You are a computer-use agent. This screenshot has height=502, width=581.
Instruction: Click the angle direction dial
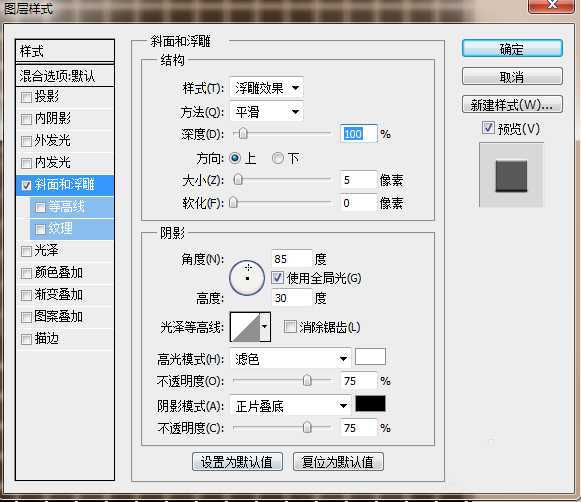(247, 278)
